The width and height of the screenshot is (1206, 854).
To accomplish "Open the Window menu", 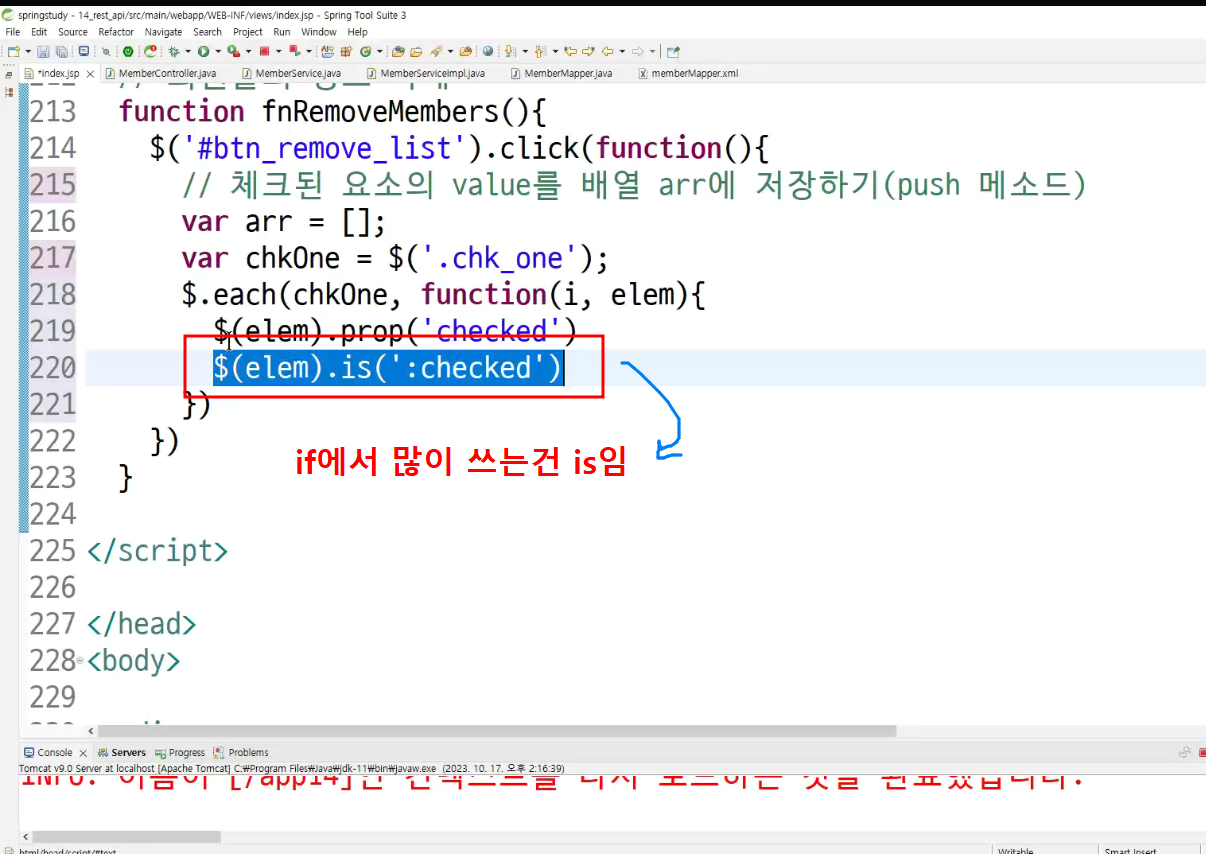I will pyautogui.click(x=319, y=32).
